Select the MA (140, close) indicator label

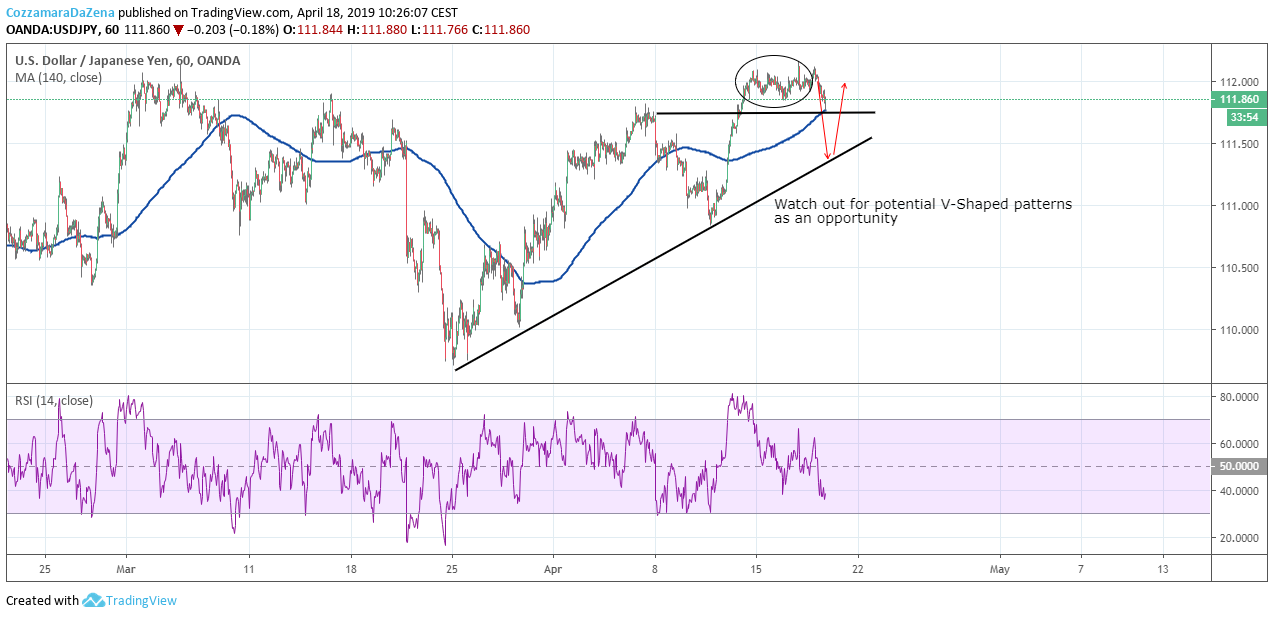point(58,77)
